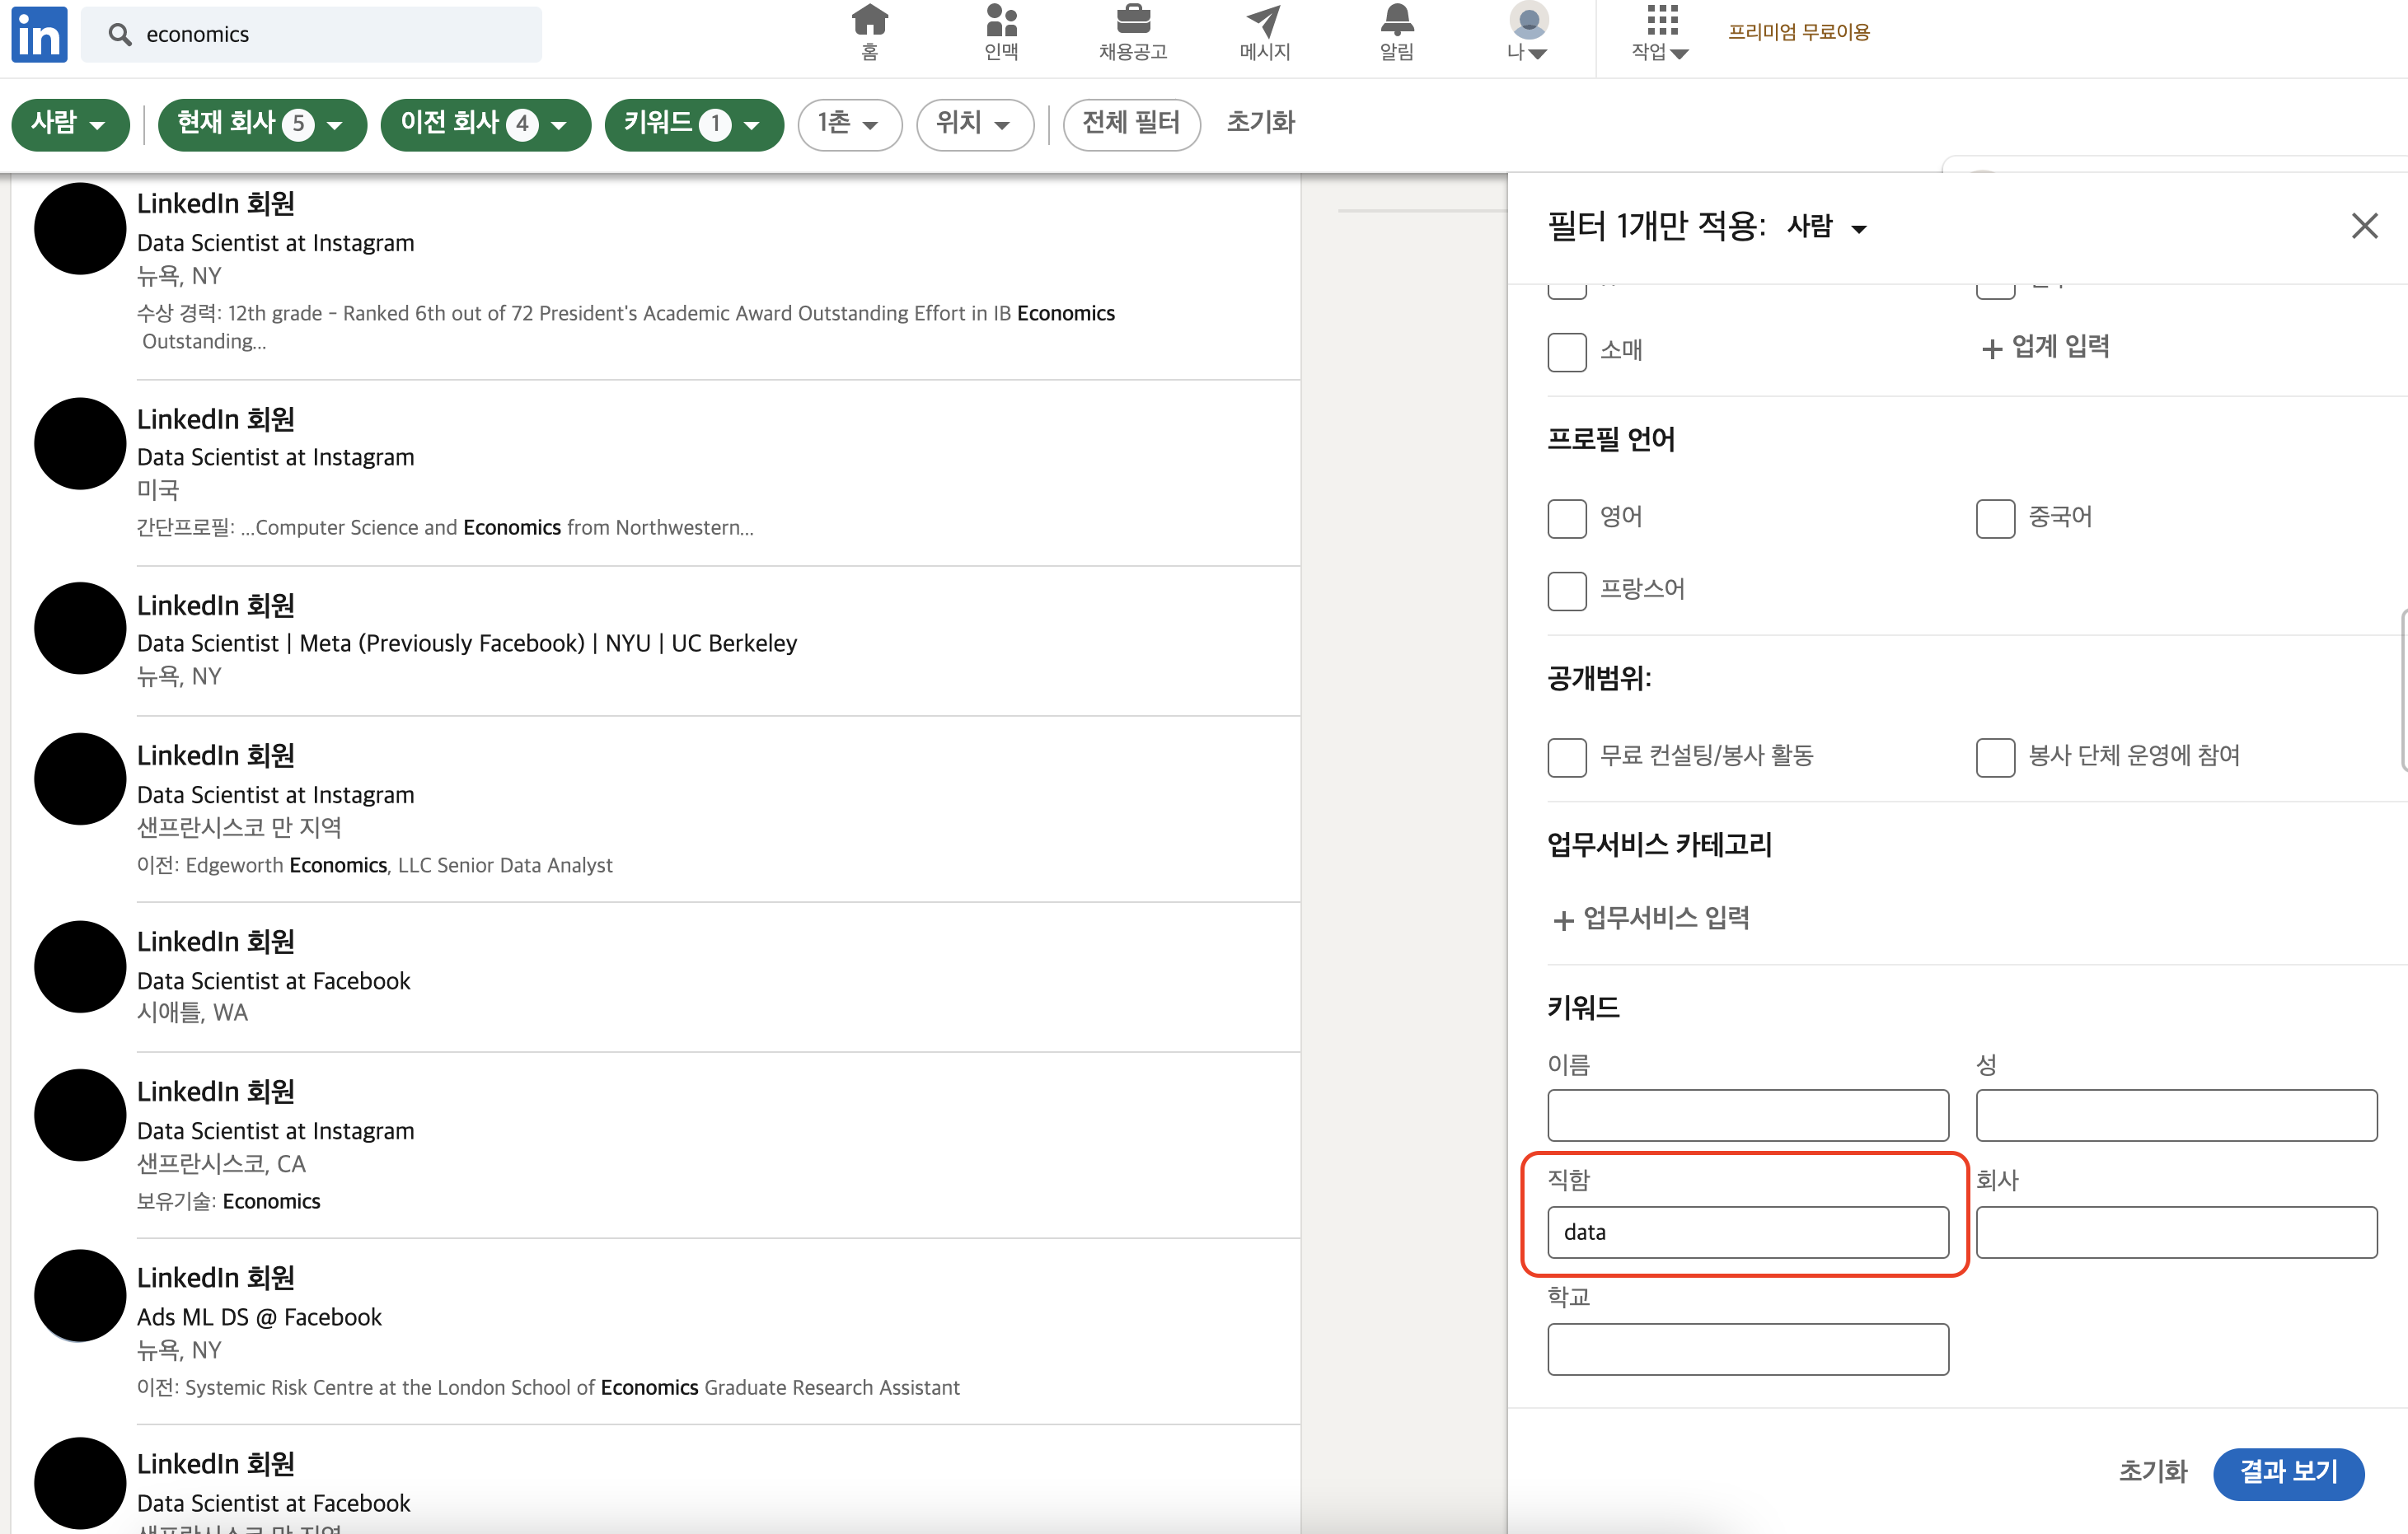The height and width of the screenshot is (1534, 2408).
Task: Expand the 사람 filter dropdown pill
Action: coord(70,124)
